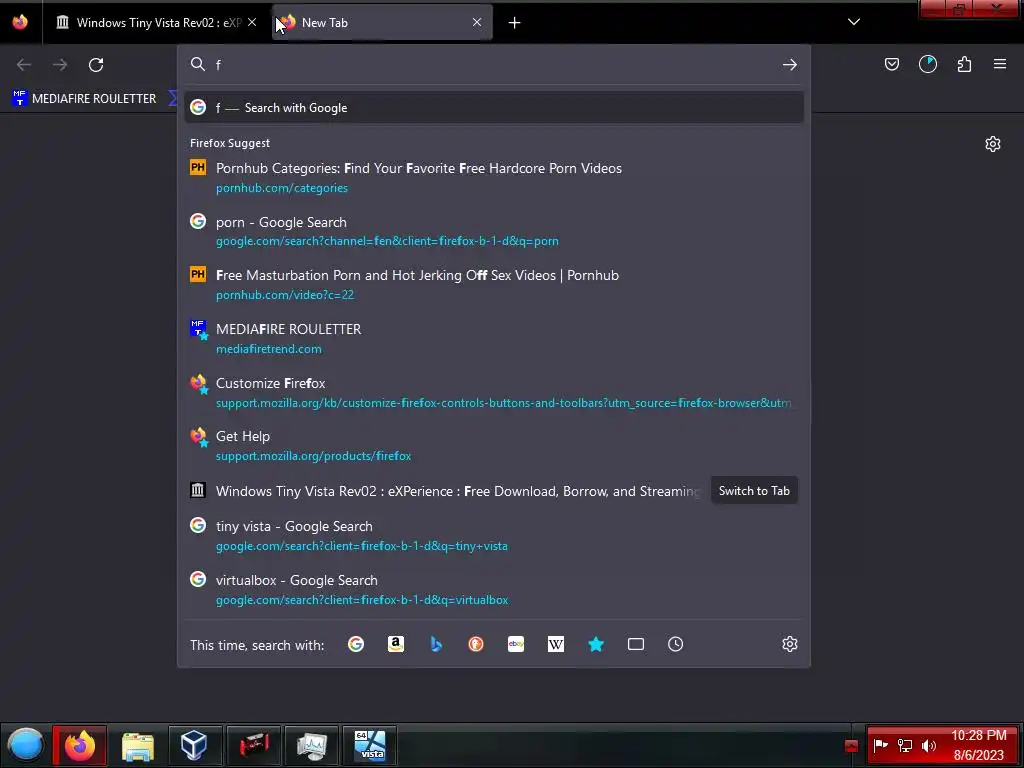1024x768 pixels.
Task: Select 'f — Search with Google' suggestion
Action: point(494,108)
